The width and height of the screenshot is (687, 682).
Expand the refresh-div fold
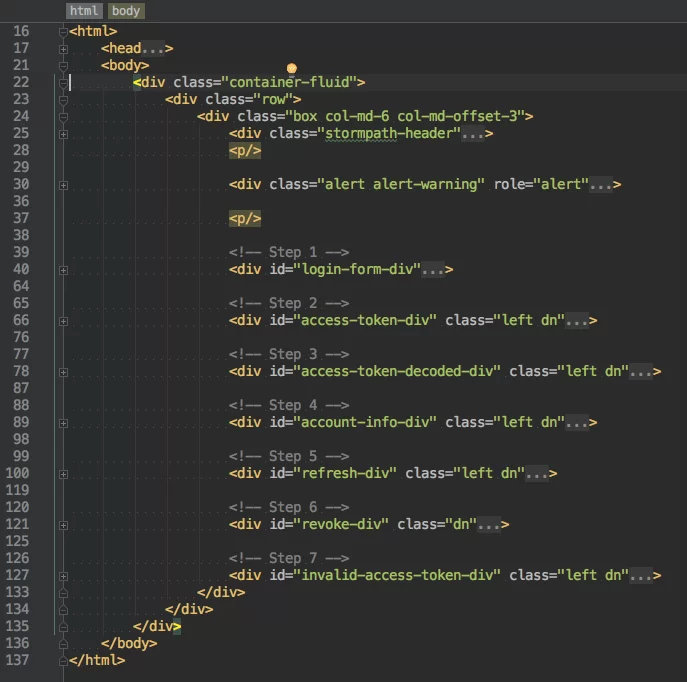tap(63, 474)
